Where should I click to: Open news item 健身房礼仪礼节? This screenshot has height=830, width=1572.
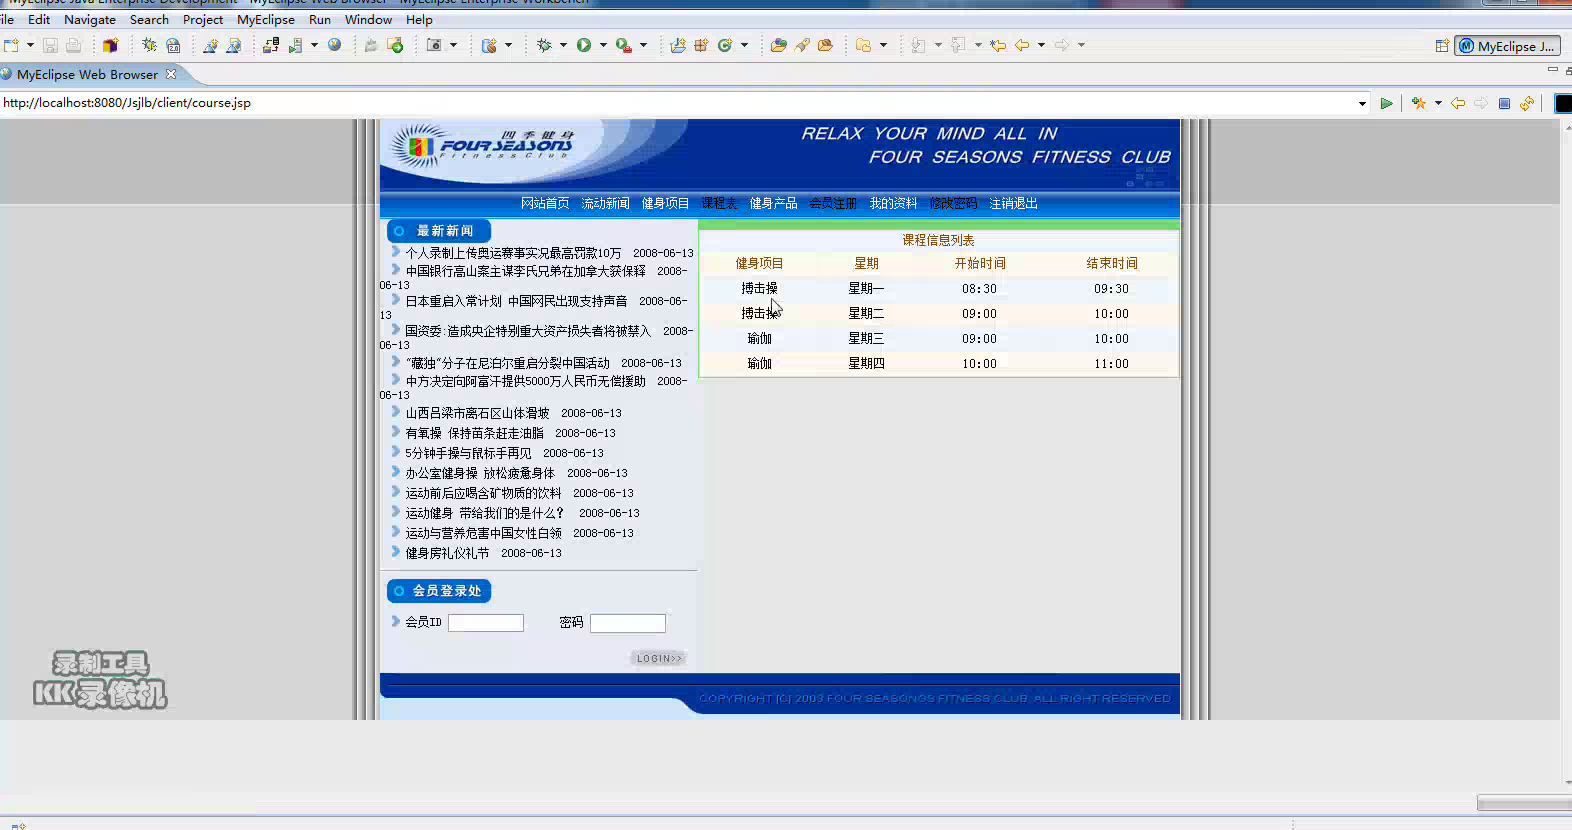pos(447,553)
